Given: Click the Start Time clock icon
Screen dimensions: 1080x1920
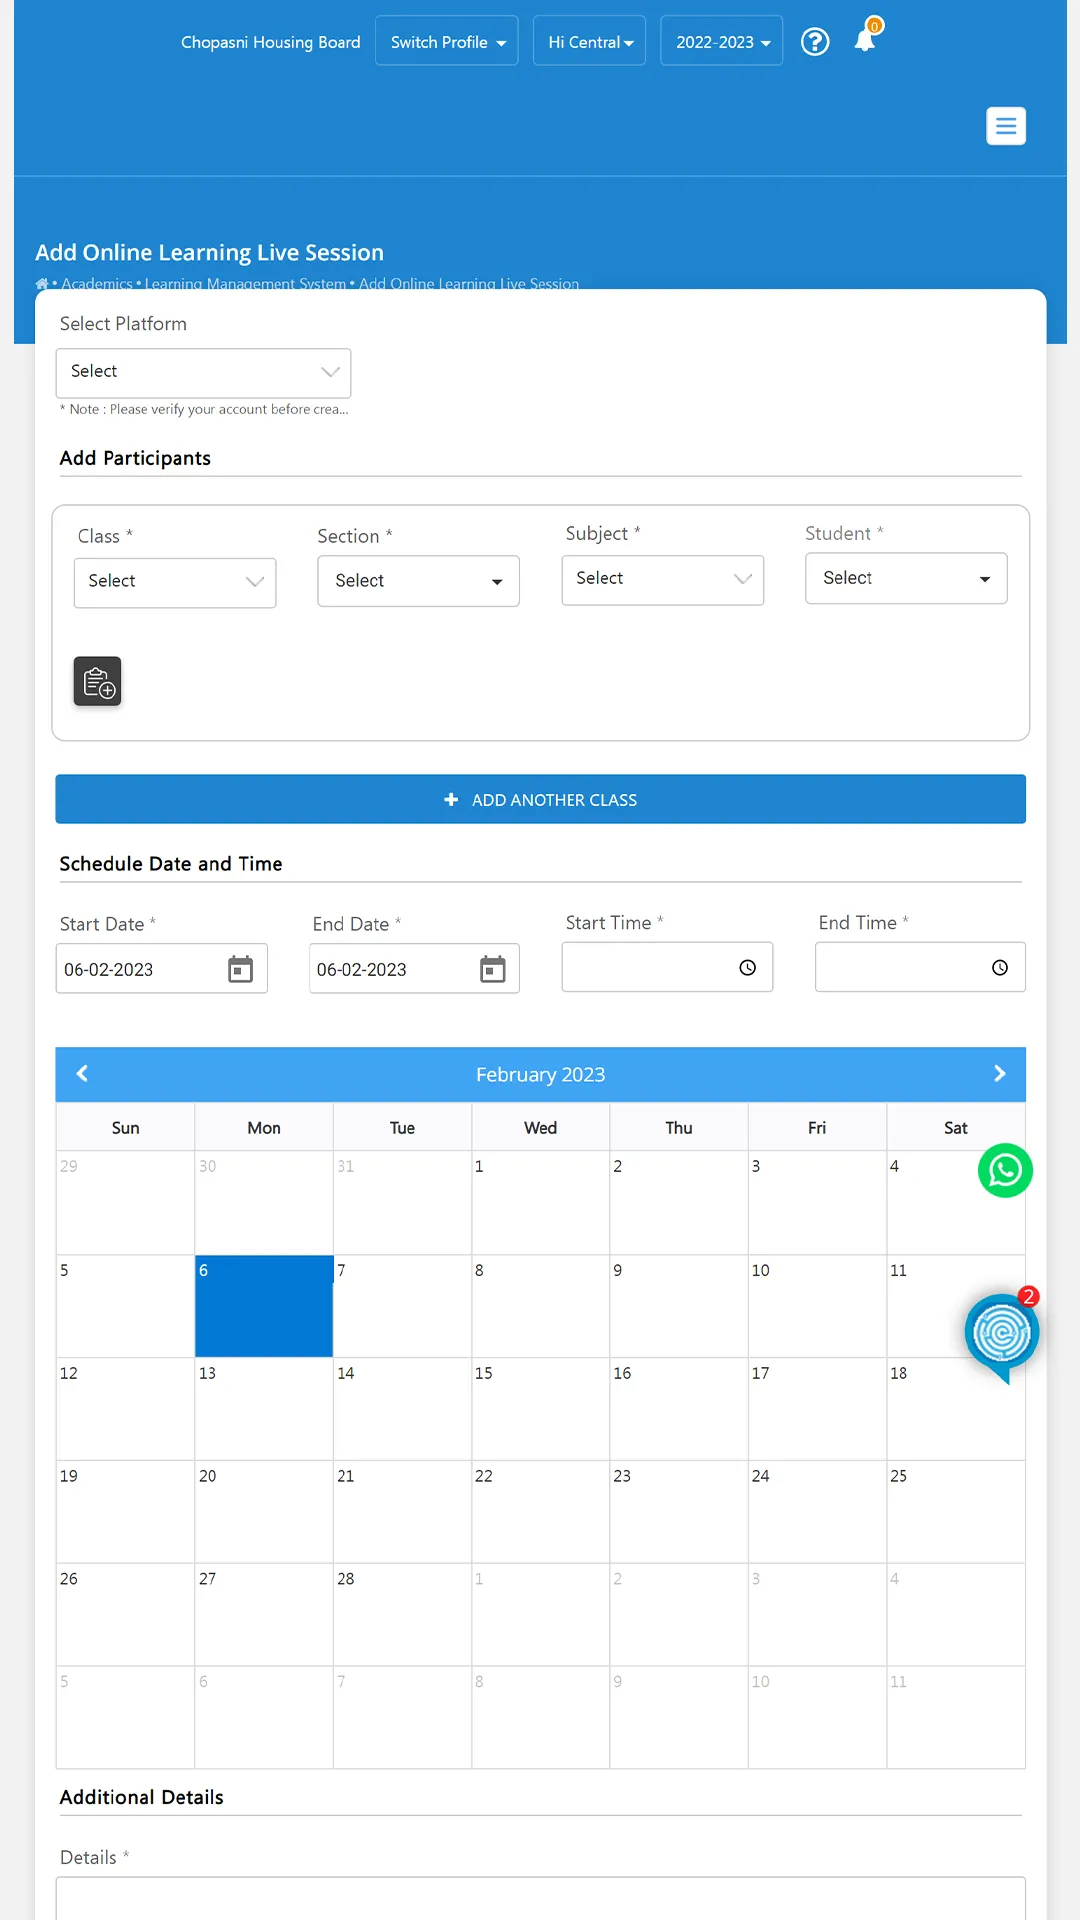Looking at the screenshot, I should [747, 967].
